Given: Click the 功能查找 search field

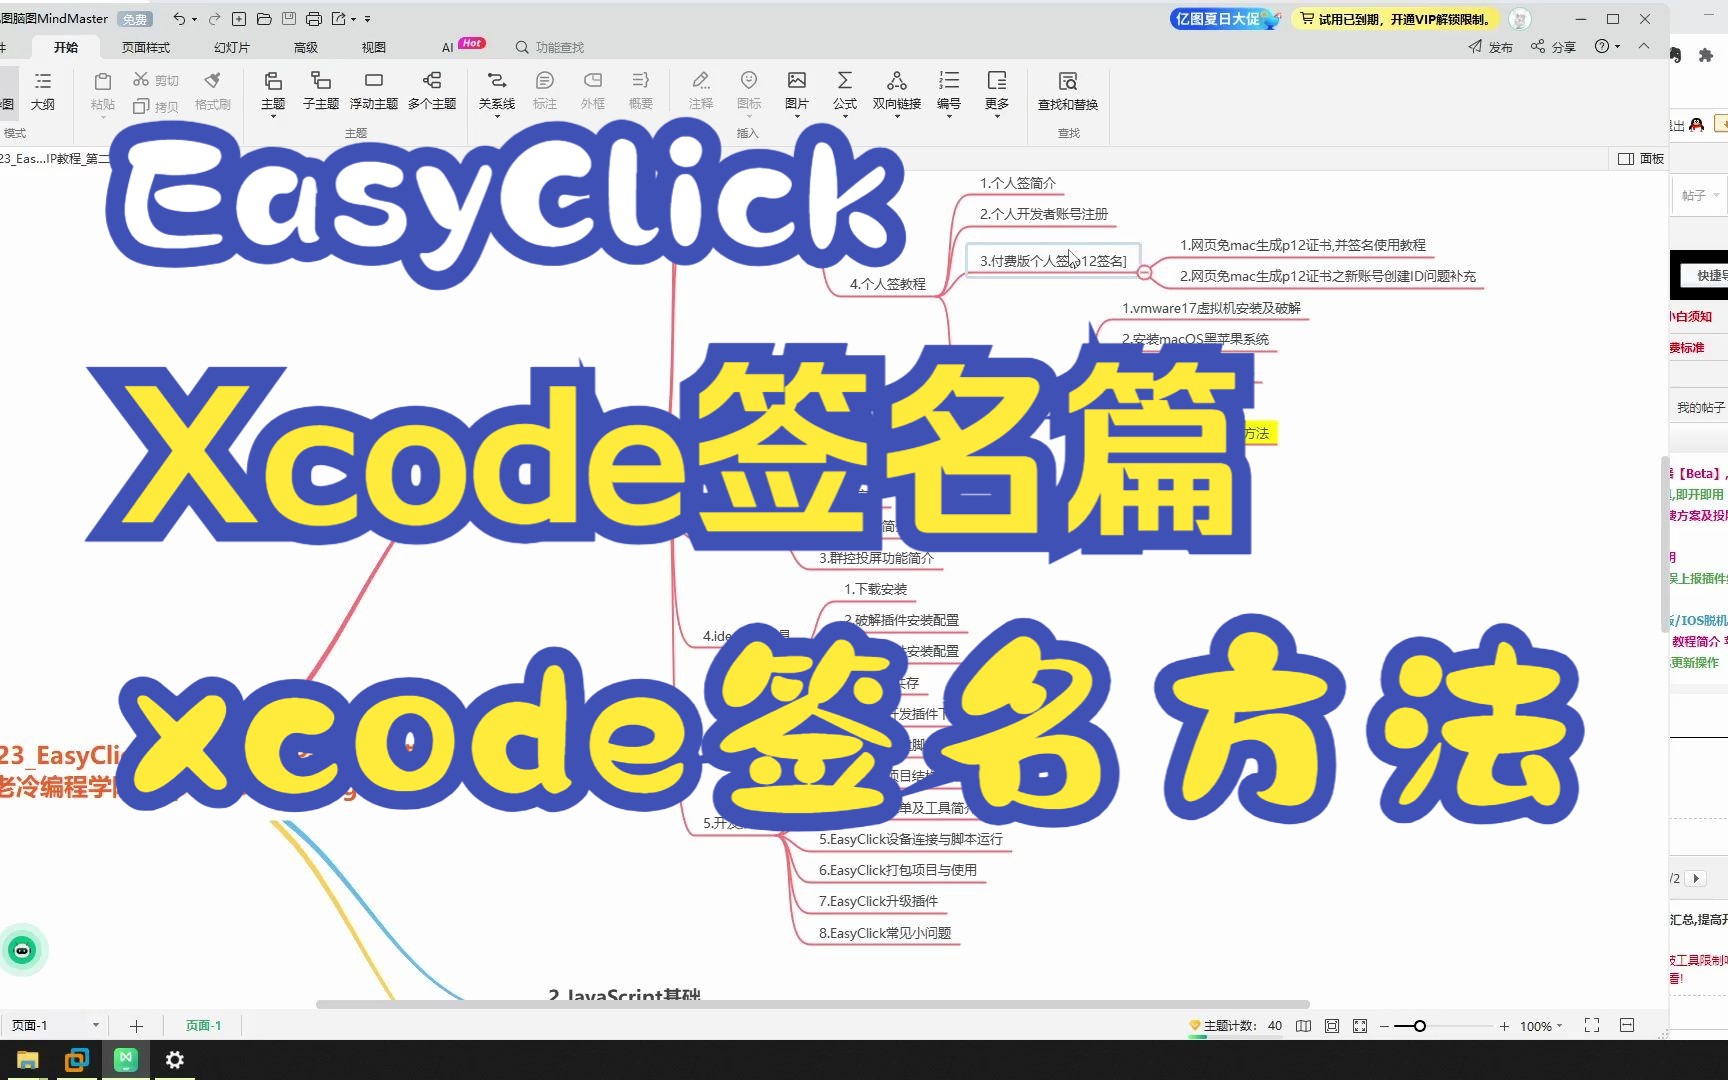Looking at the screenshot, I should pyautogui.click(x=550, y=47).
